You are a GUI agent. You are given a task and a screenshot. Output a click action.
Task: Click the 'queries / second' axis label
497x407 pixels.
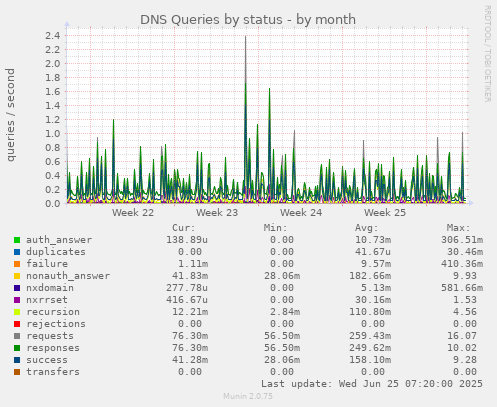point(11,115)
